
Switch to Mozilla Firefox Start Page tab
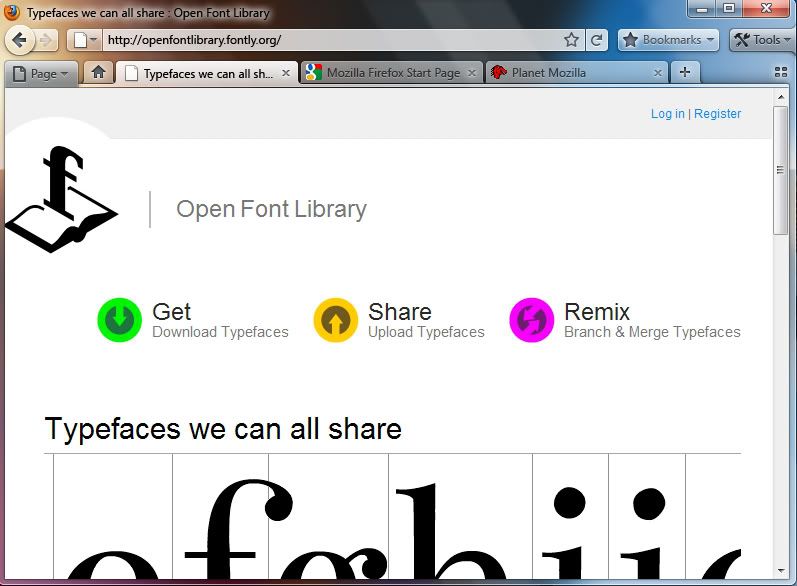[391, 73]
